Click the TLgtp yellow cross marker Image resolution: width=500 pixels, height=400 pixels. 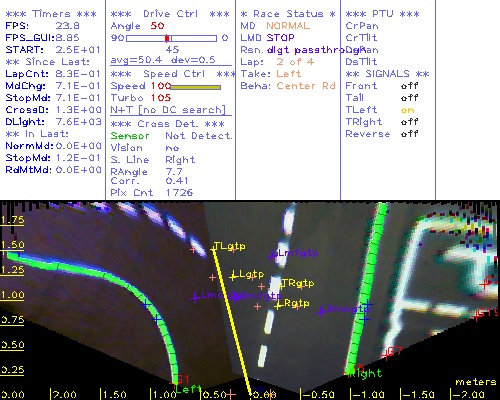214,249
